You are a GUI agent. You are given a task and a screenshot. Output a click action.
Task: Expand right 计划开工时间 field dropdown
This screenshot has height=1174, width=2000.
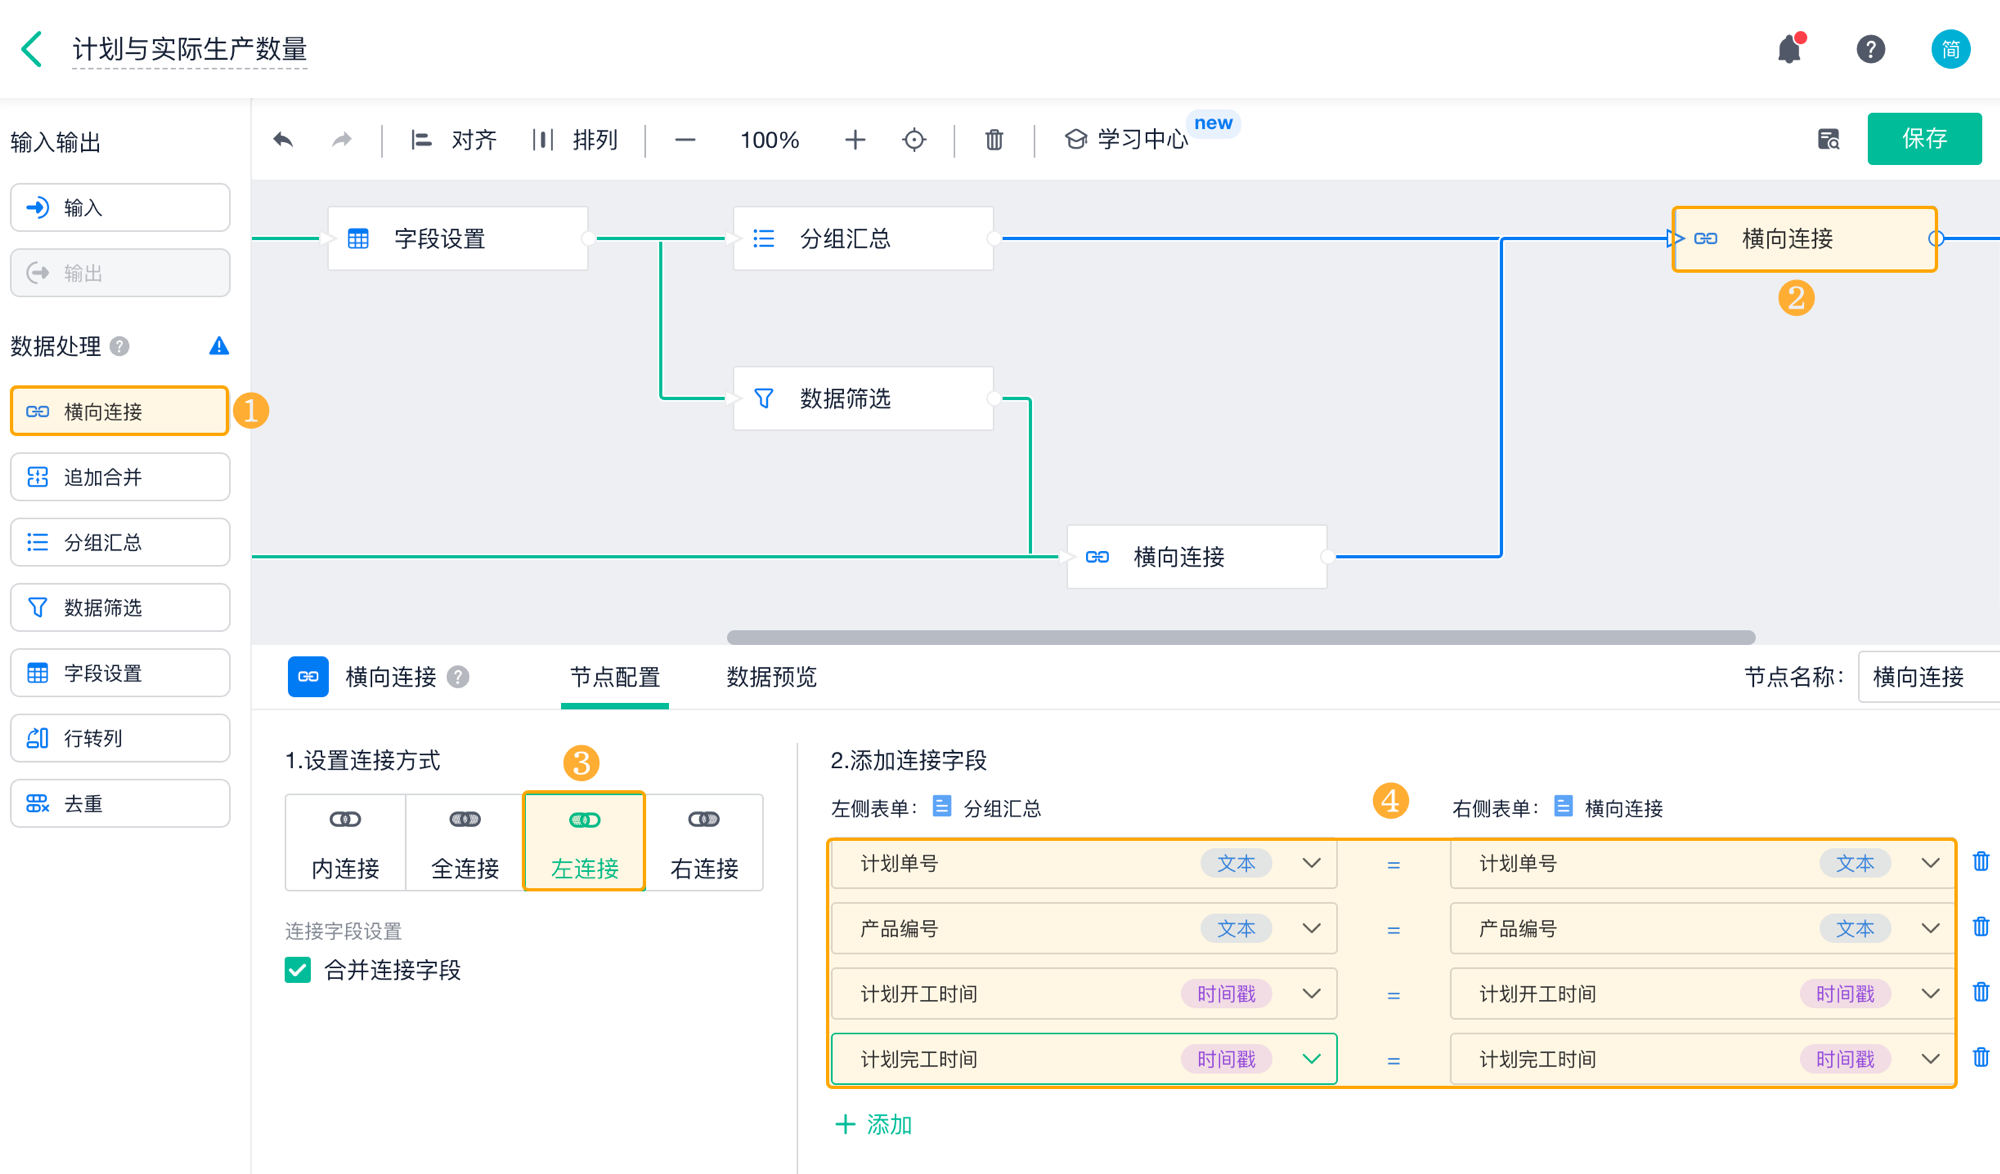1930,994
